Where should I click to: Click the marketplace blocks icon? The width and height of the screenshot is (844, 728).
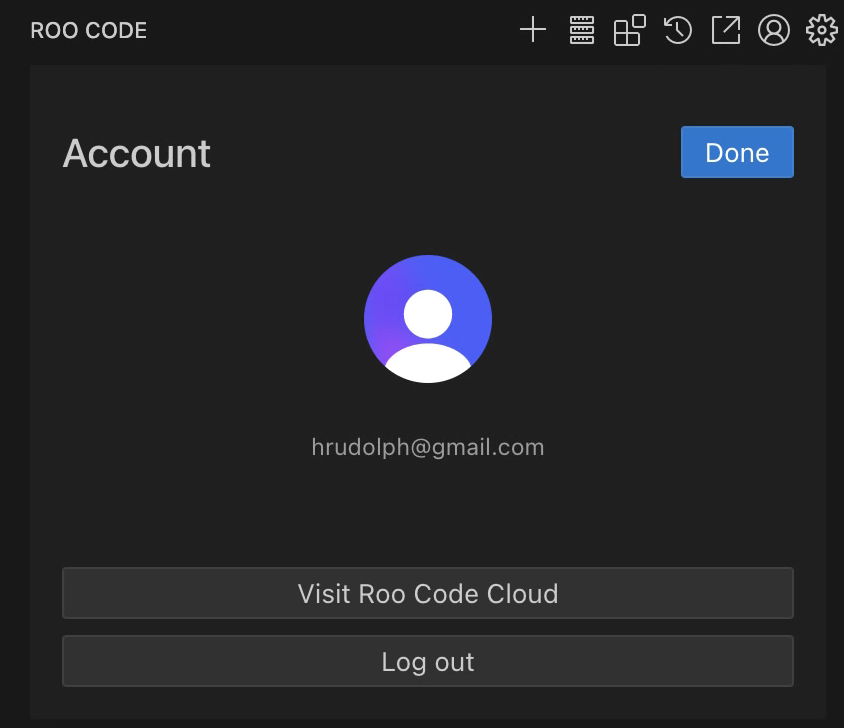coord(628,30)
